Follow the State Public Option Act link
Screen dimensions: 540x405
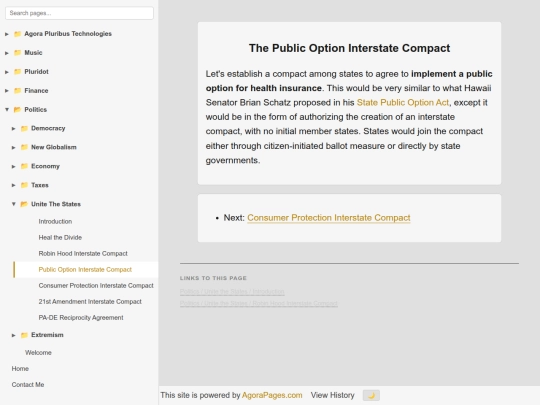(403, 103)
